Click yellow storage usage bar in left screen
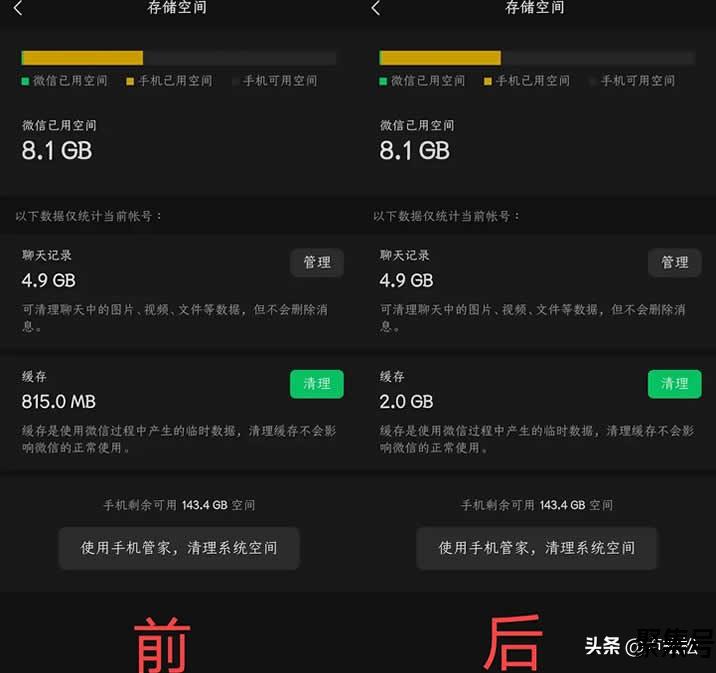The height and width of the screenshot is (673, 716). (x=82, y=58)
